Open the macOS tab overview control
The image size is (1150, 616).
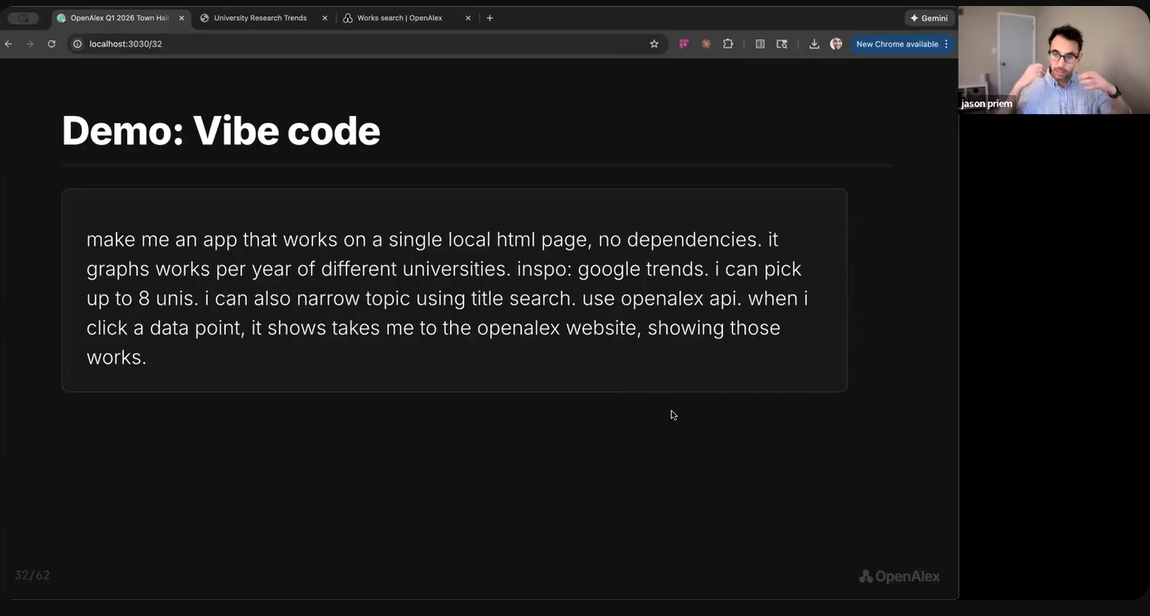(x=23, y=17)
